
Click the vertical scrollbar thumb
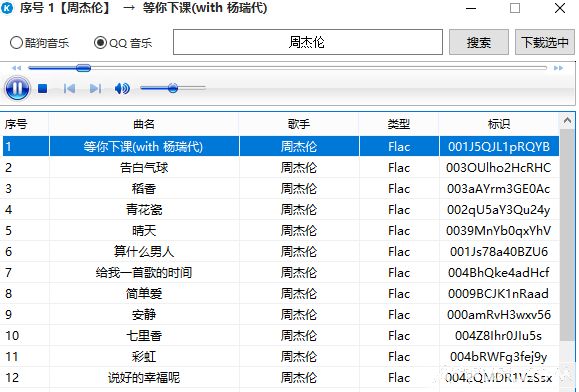point(568,235)
